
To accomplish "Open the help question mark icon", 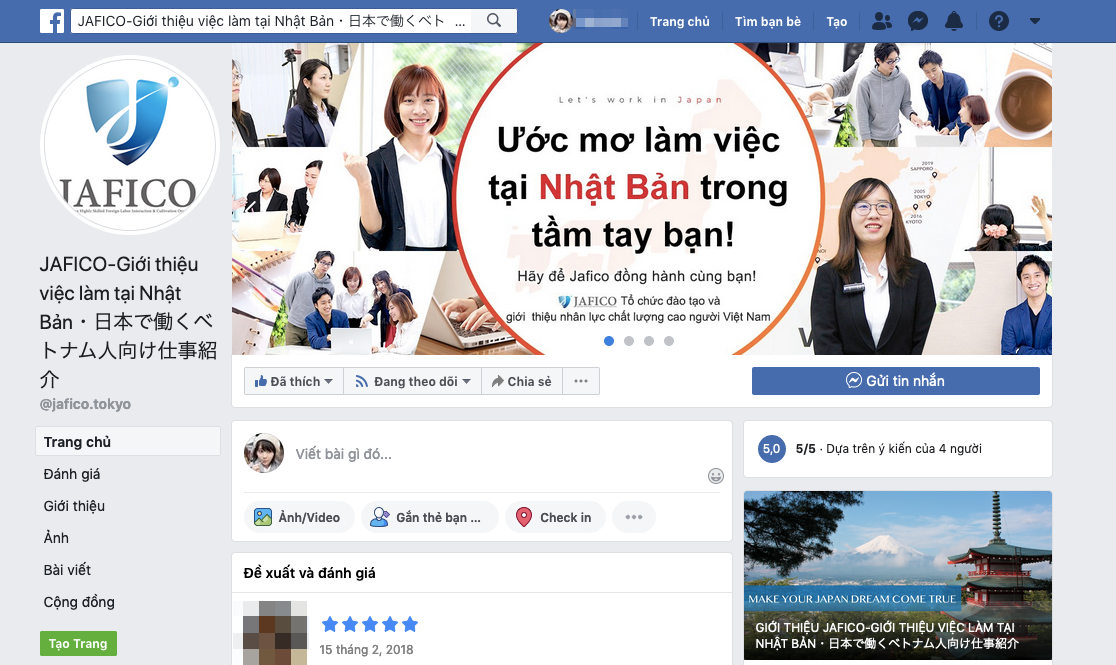I will (x=999, y=21).
